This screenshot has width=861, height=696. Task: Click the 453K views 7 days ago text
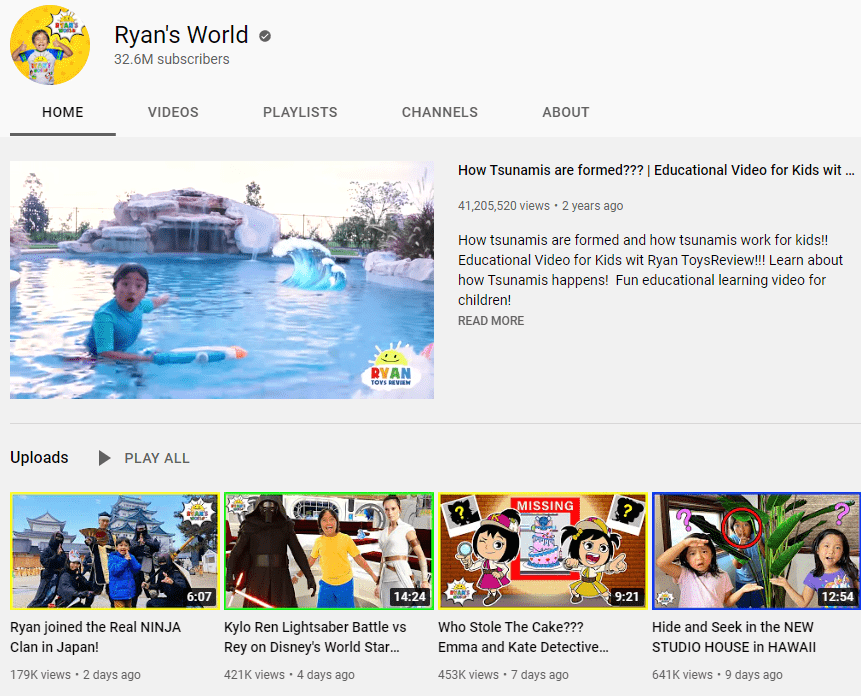pyautogui.click(x=503, y=675)
